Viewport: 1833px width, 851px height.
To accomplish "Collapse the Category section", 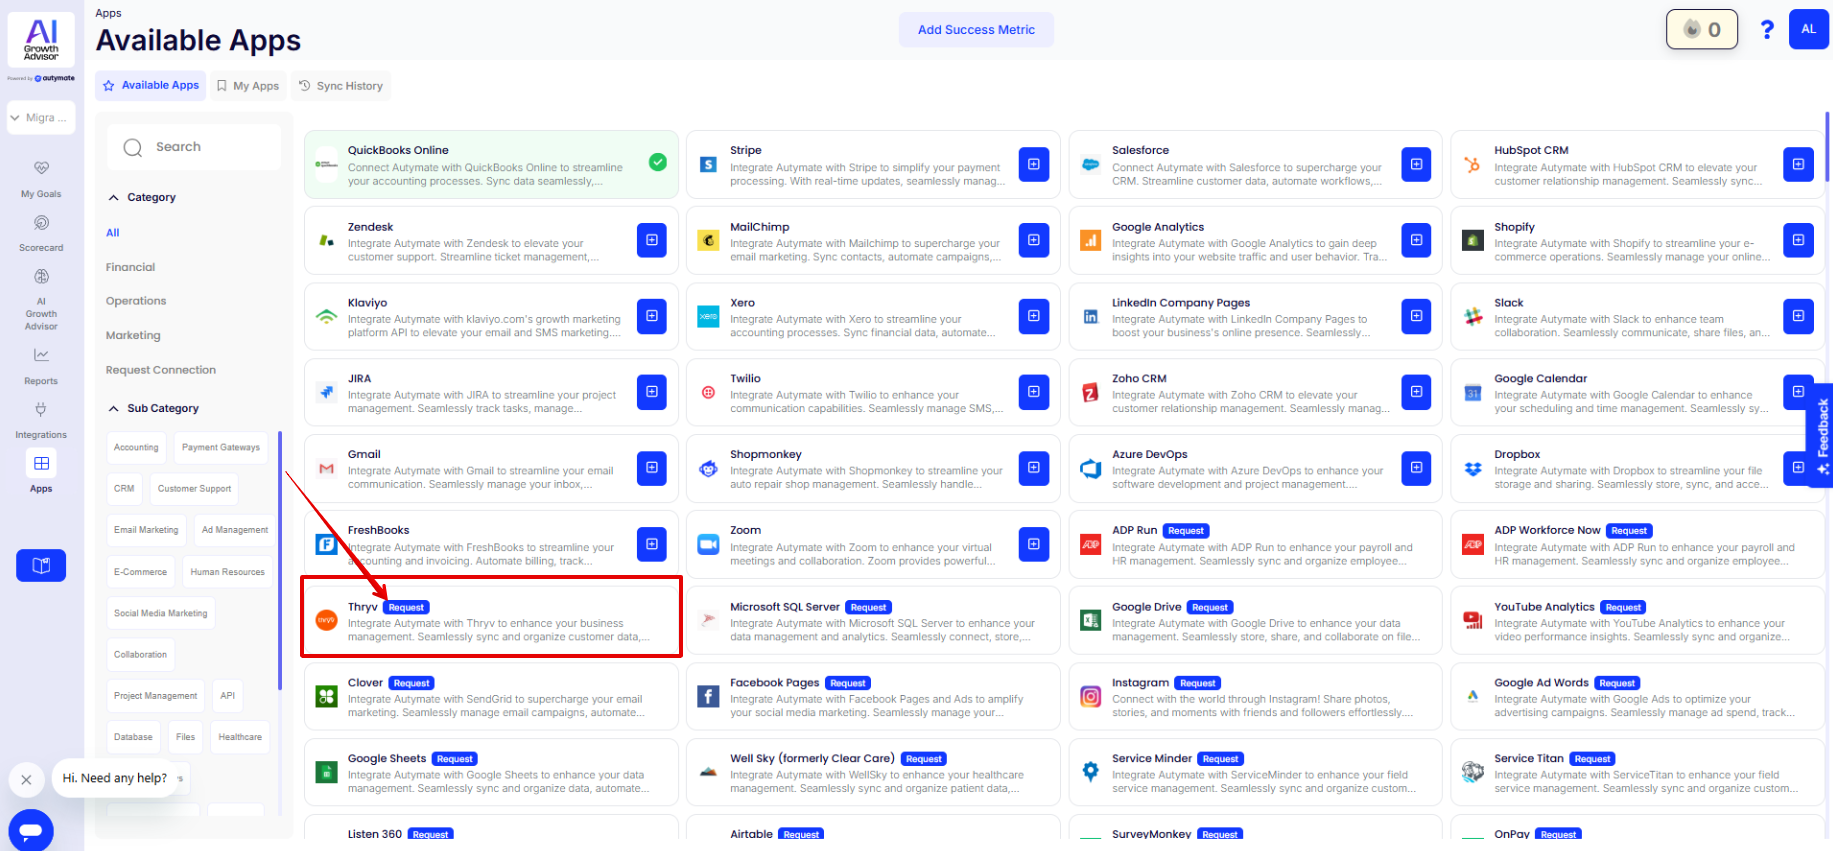I will 114,198.
